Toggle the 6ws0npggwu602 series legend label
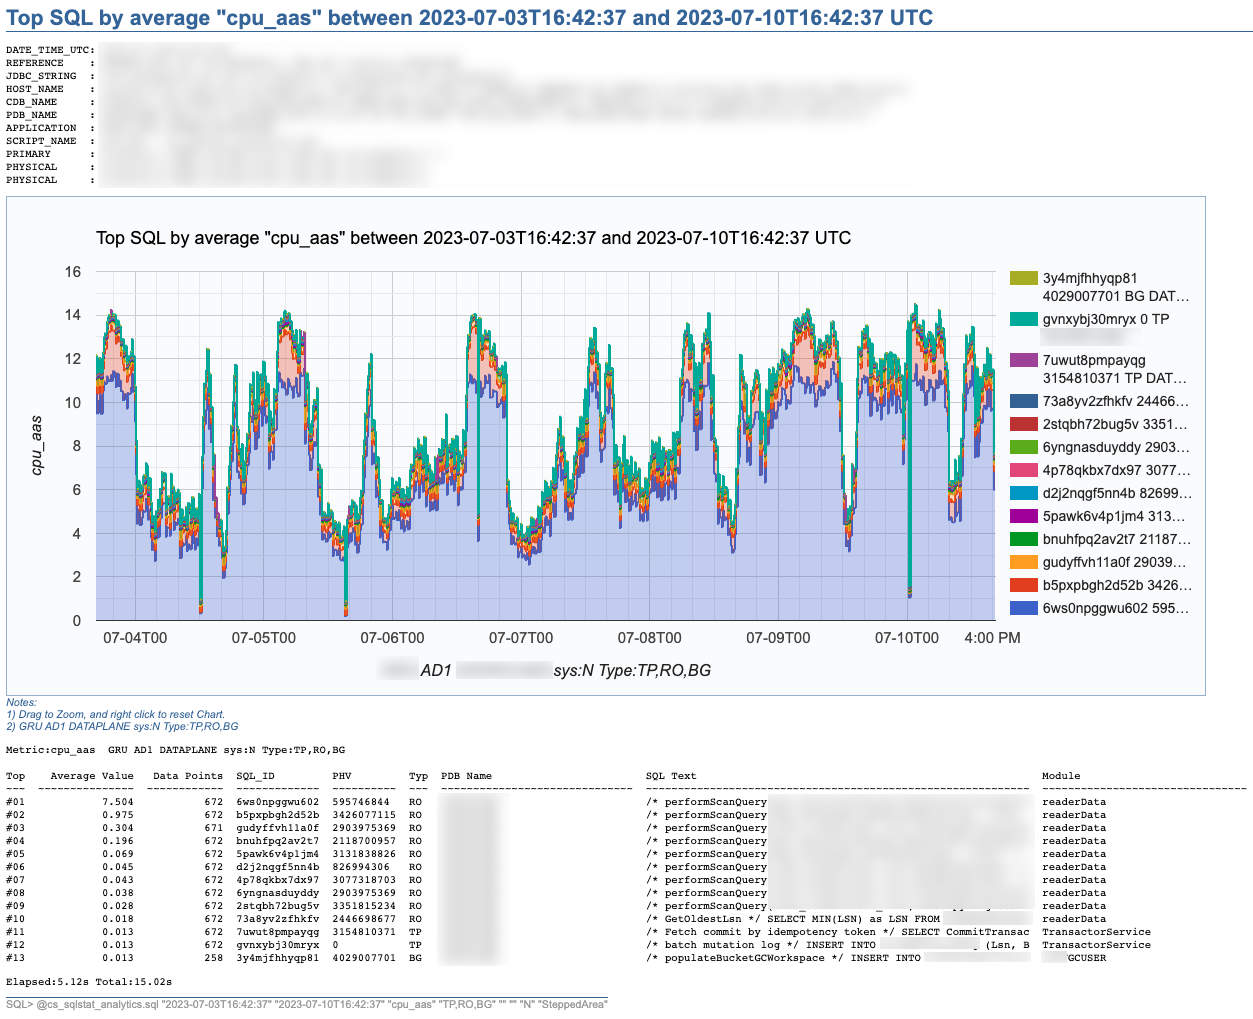Viewport: 1253px width, 1019px height. tap(1115, 608)
